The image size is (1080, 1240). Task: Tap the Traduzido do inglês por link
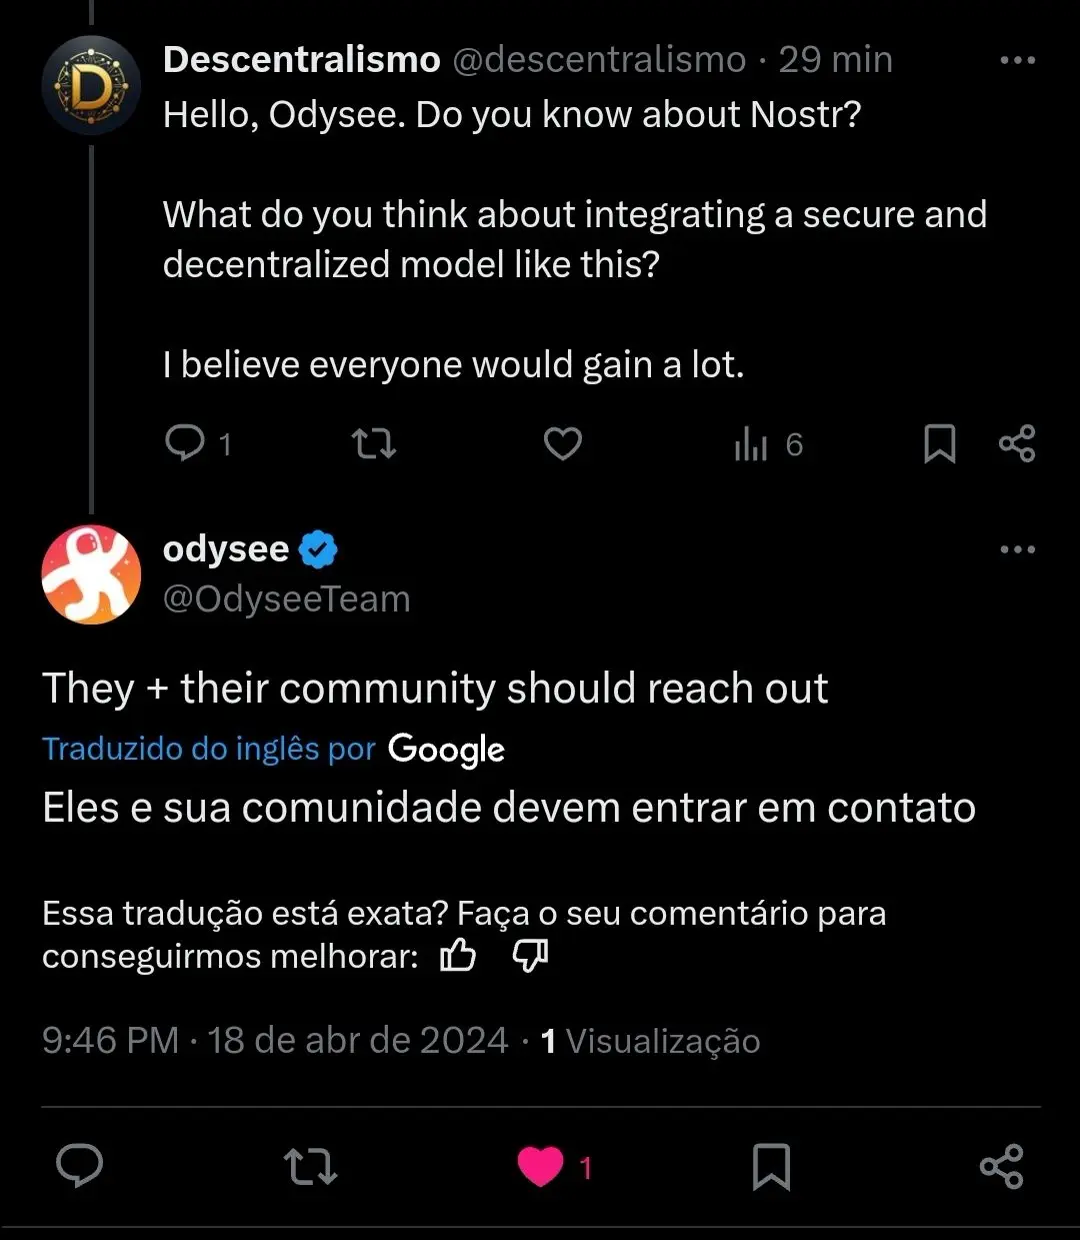point(208,748)
